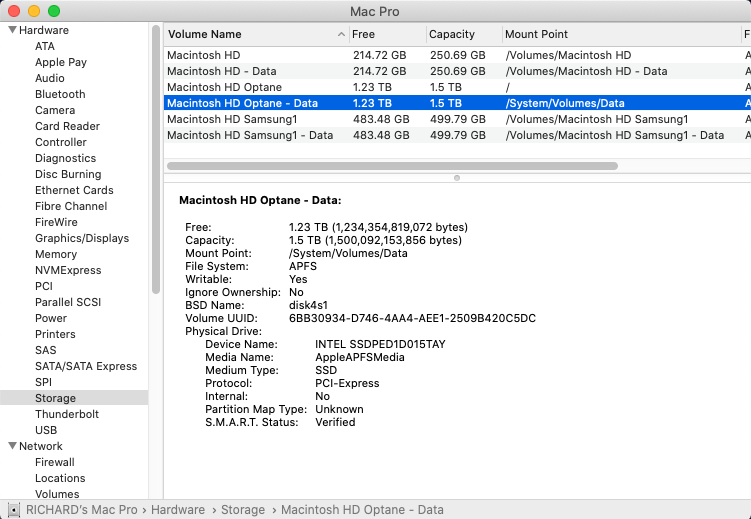751x519 pixels.
Task: Open Graphics/Displays section
Action: 82,238
